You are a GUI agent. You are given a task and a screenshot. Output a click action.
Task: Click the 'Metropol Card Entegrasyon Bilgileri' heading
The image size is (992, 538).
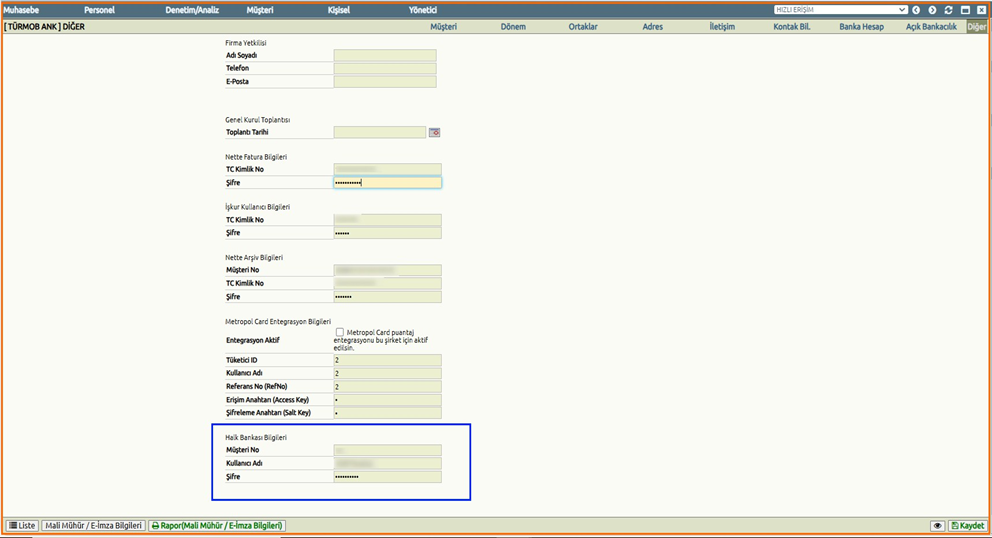tap(278, 322)
